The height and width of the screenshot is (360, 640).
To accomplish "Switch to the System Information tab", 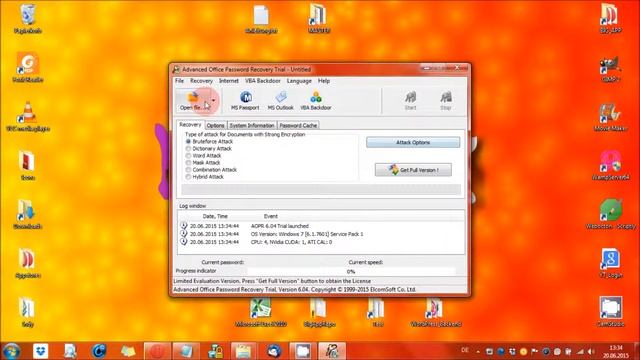I will 252,125.
